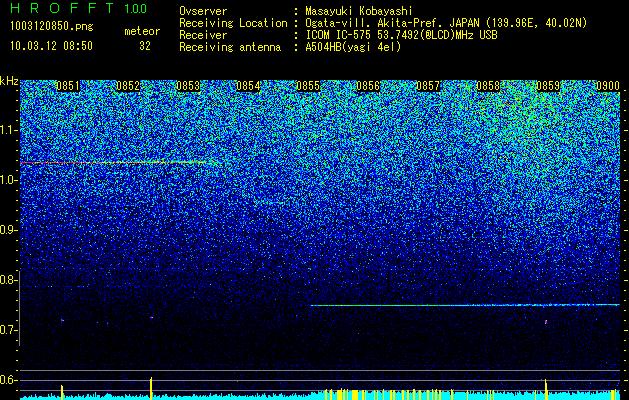Click the ICOM IC-575 receiver text
The image size is (629, 400).
[401, 35]
